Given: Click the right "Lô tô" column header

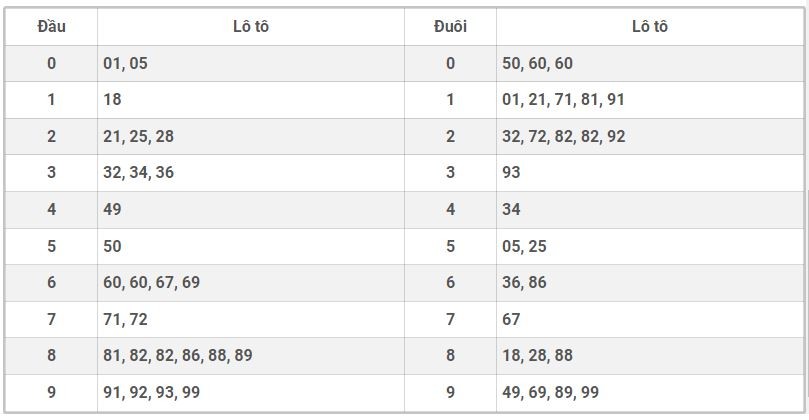Looking at the screenshot, I should pyautogui.click(x=649, y=27).
